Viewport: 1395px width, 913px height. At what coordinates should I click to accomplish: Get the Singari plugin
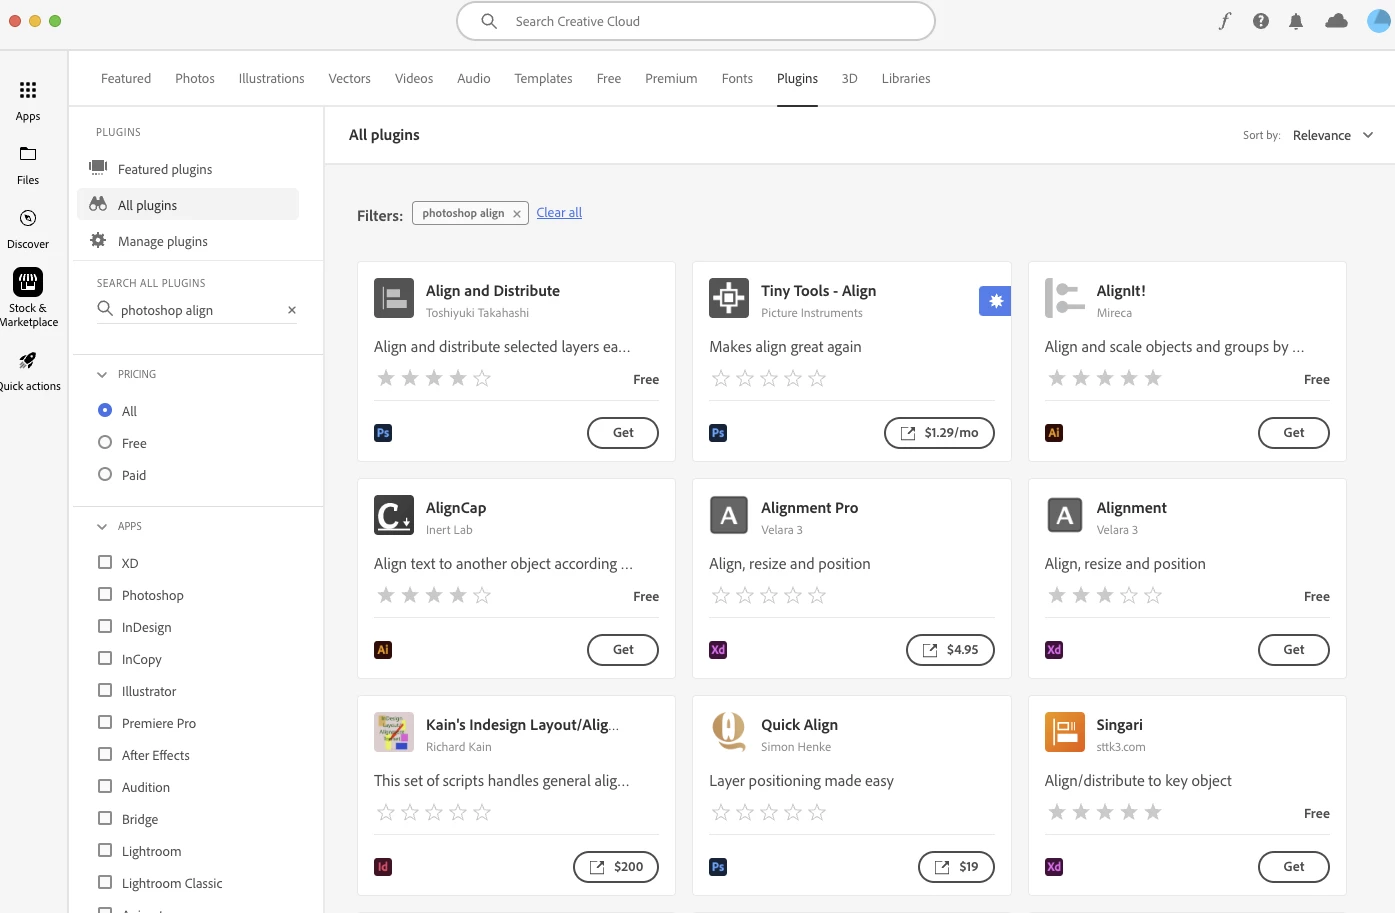(x=1294, y=867)
